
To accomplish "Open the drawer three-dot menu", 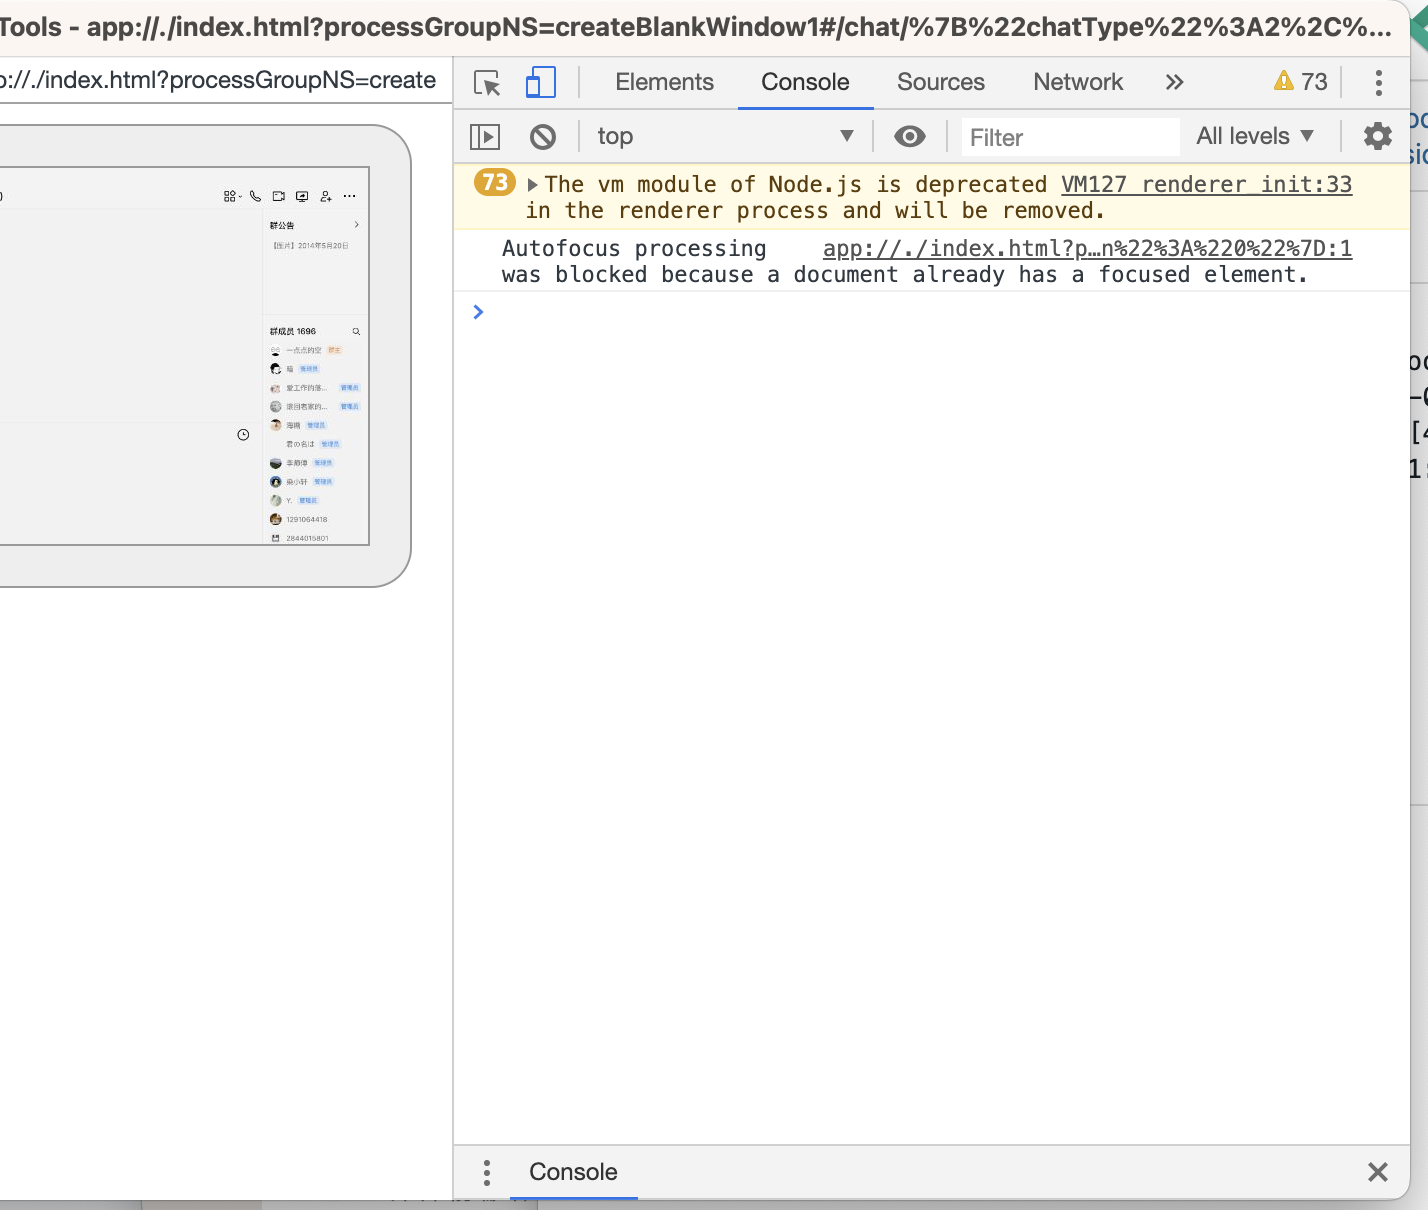I will (486, 1172).
